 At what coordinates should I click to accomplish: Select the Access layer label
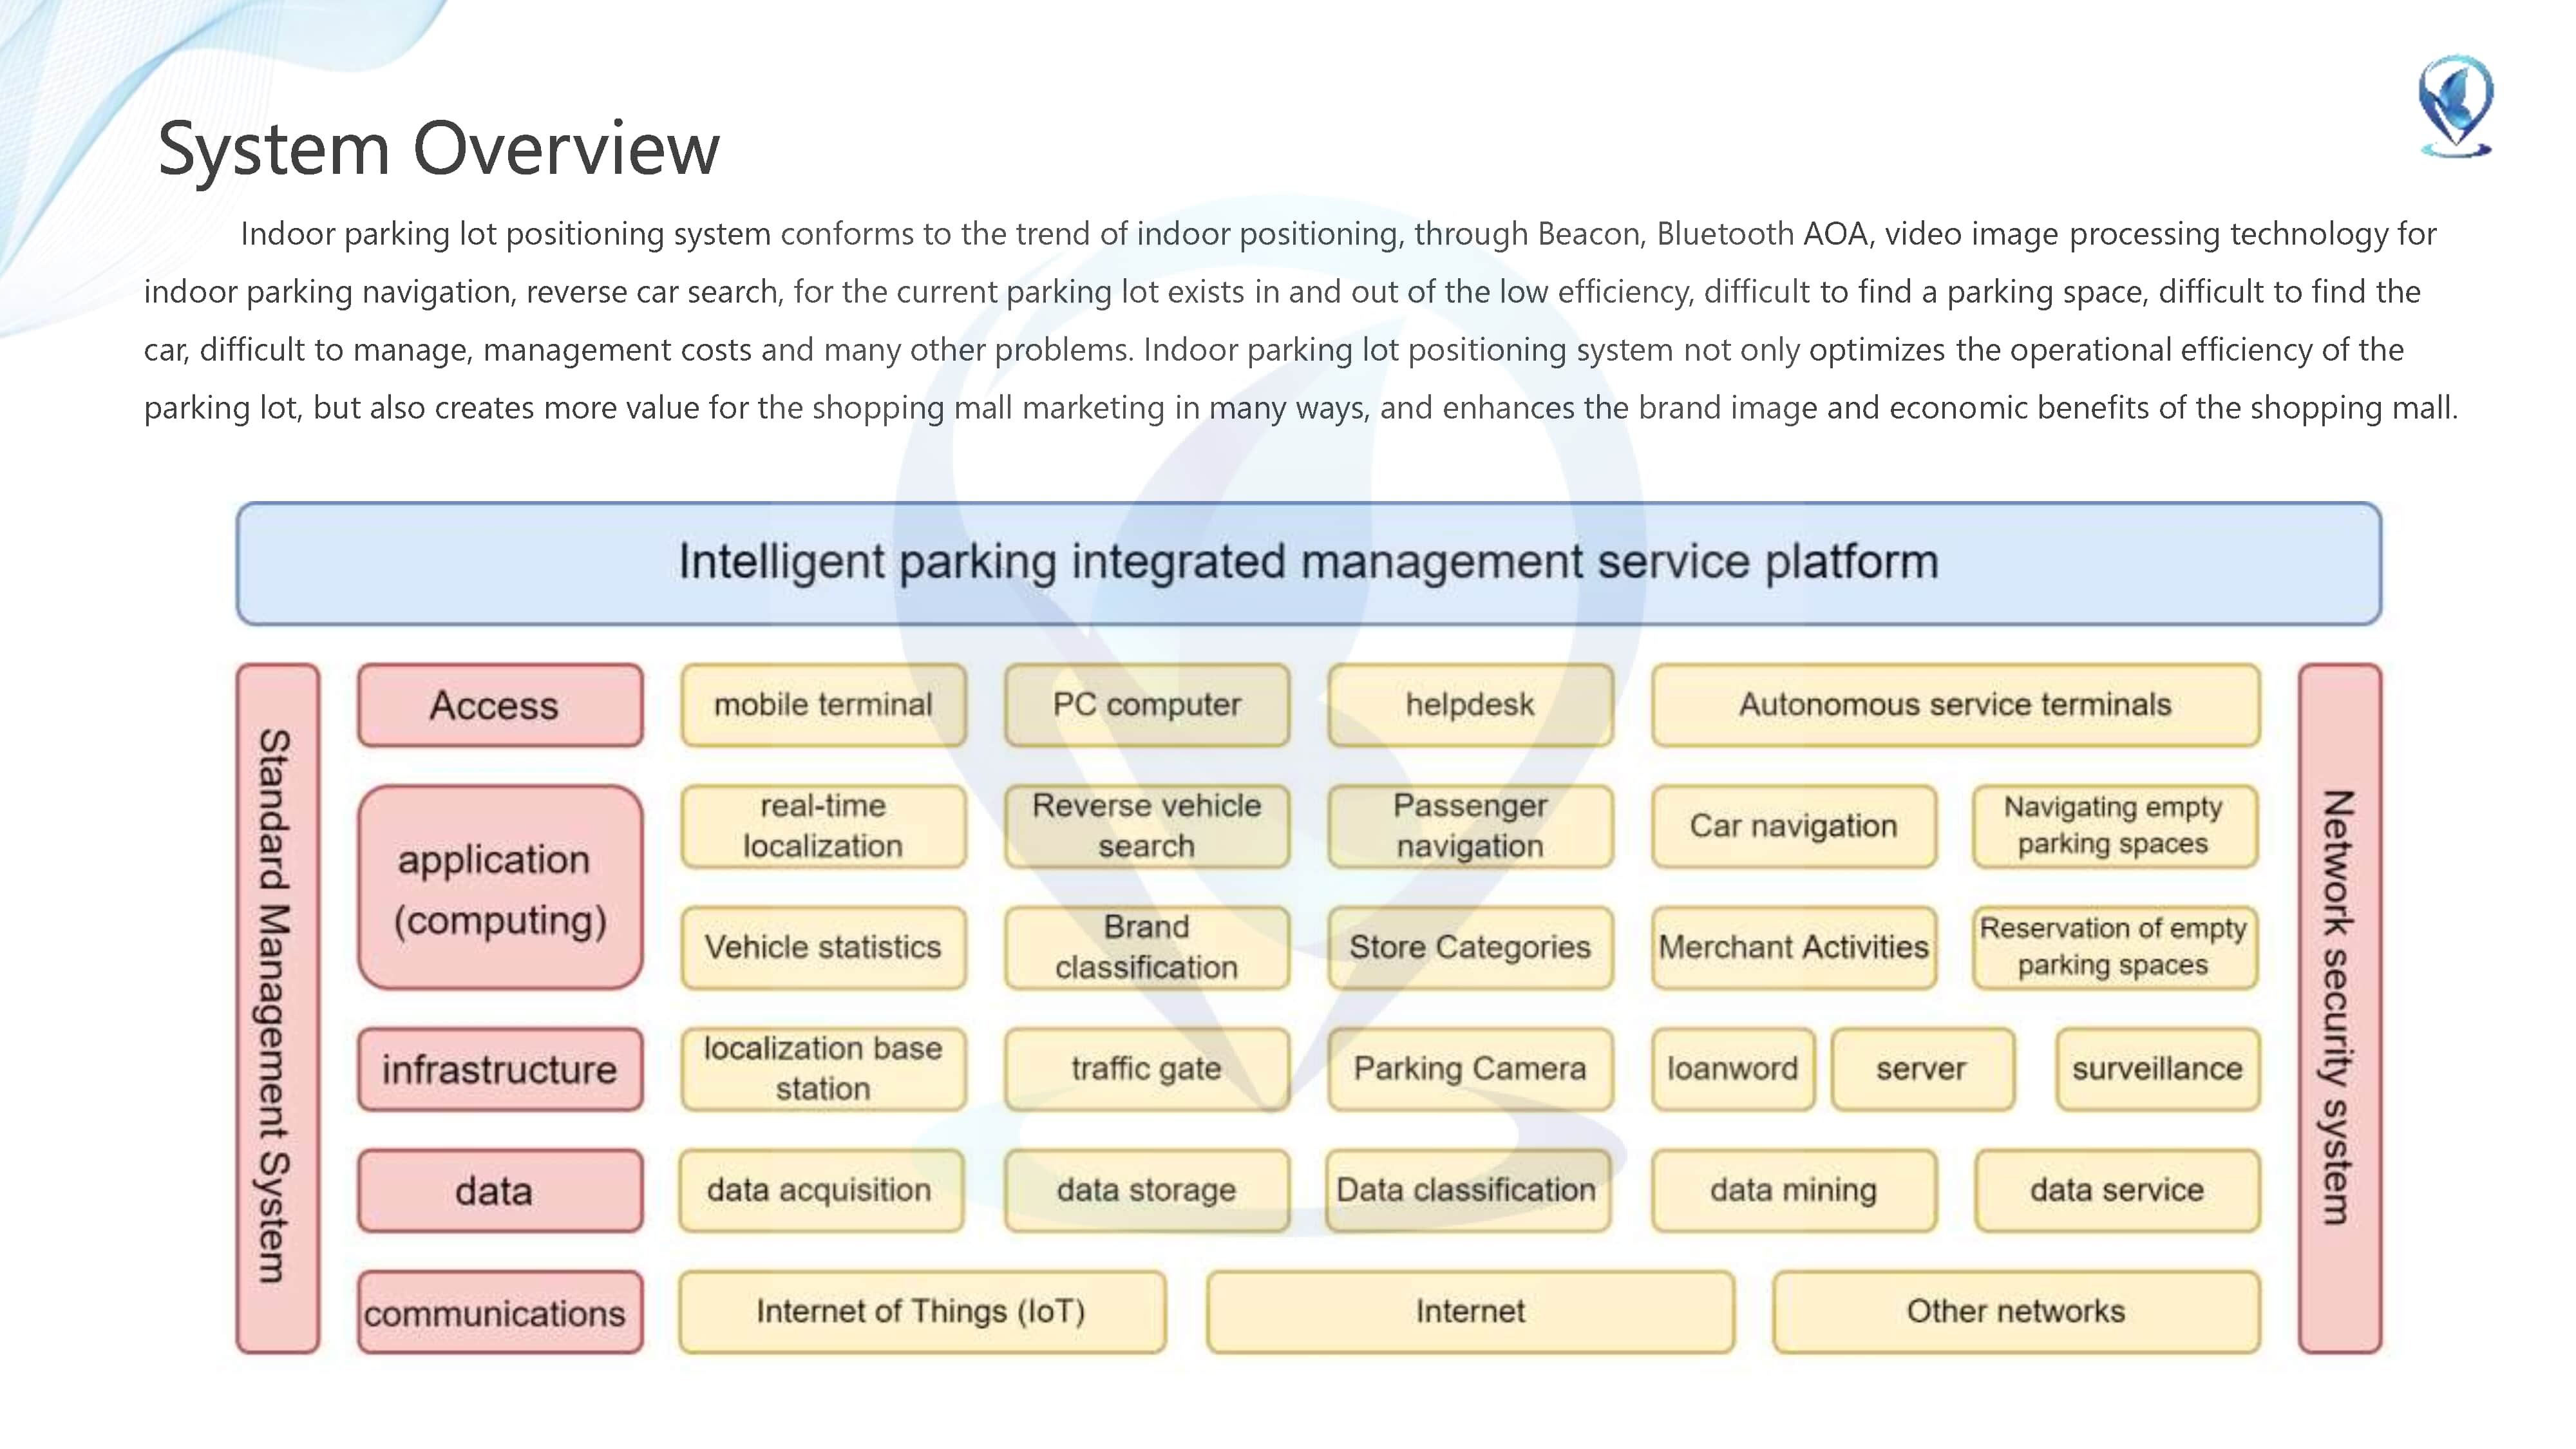click(x=500, y=705)
